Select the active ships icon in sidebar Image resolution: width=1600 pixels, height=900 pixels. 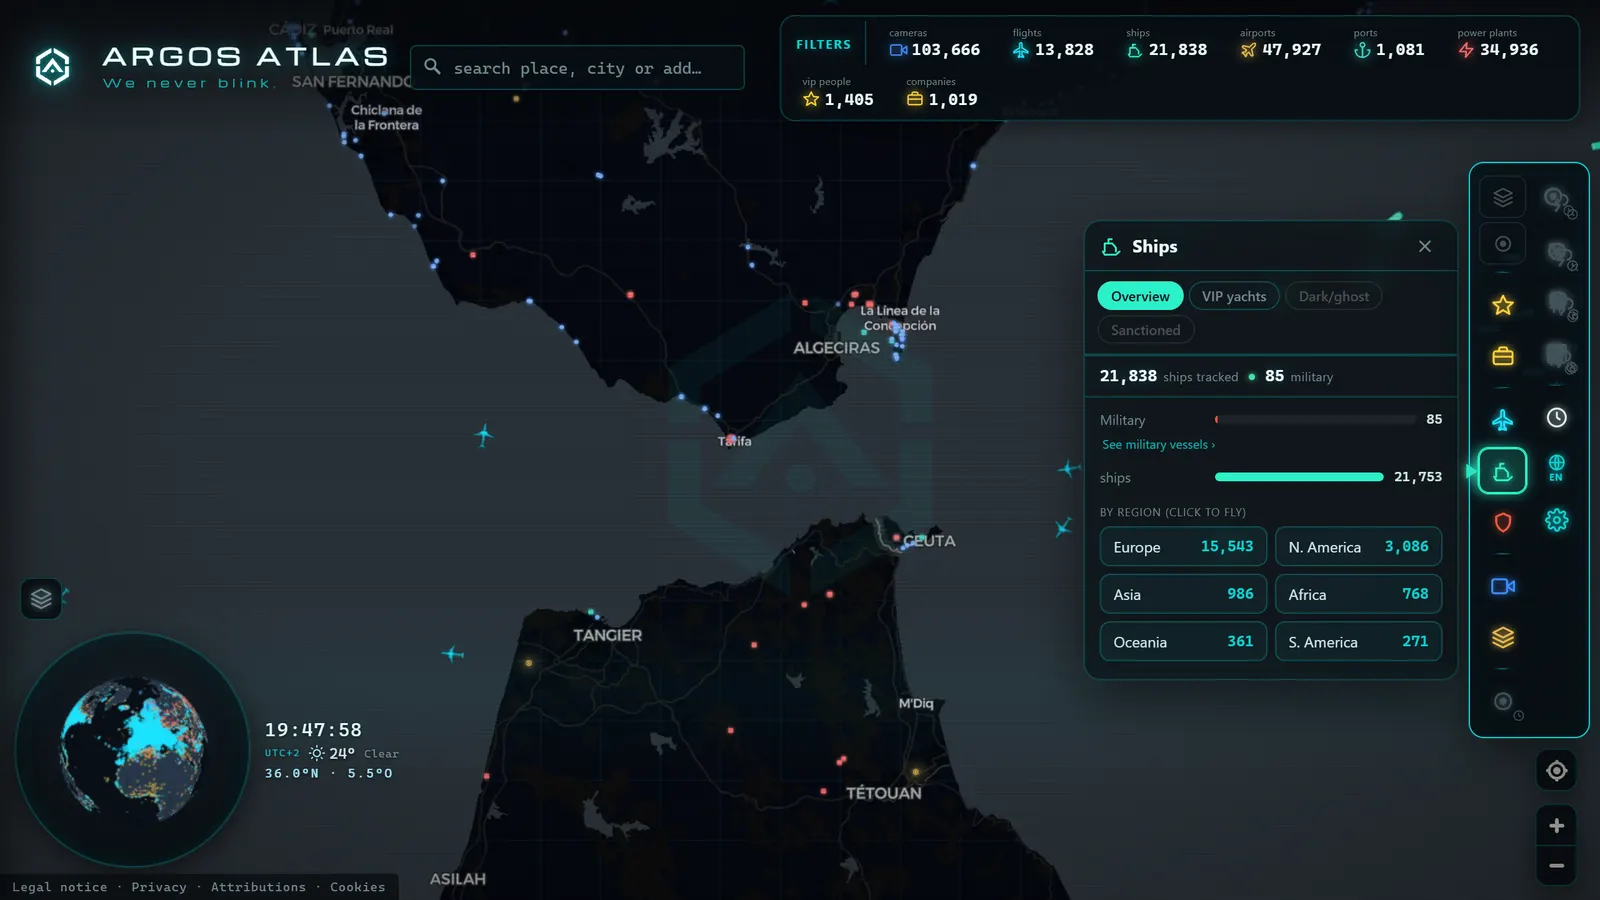point(1503,471)
